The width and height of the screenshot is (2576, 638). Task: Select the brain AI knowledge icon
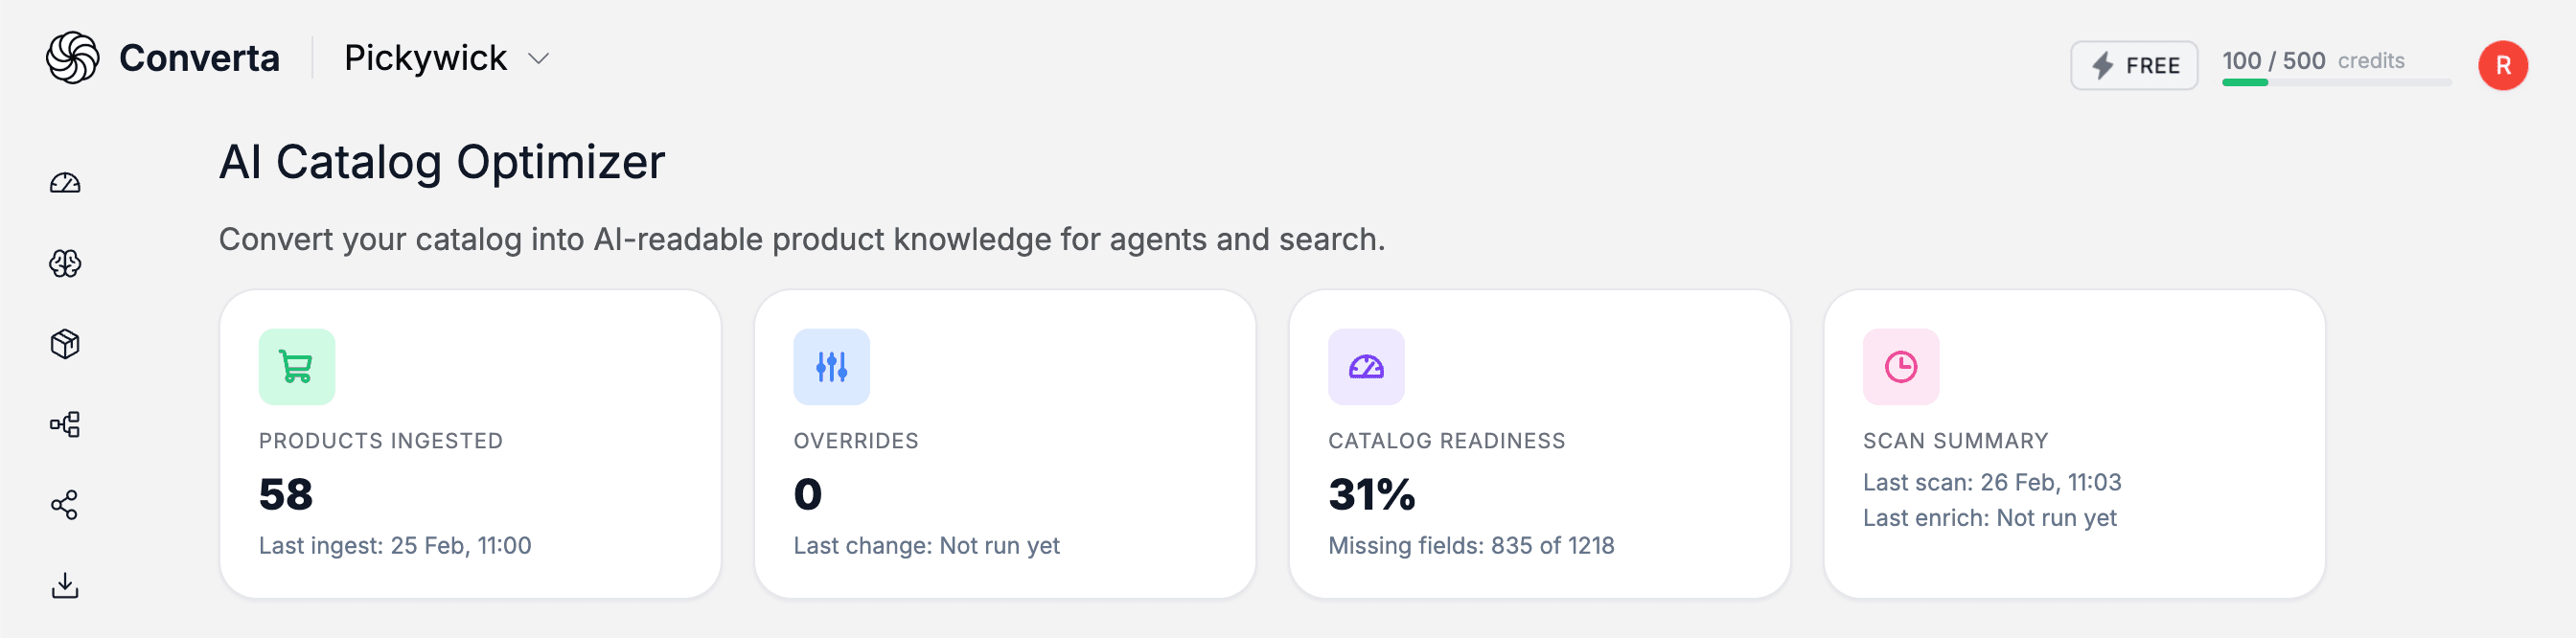(66, 263)
